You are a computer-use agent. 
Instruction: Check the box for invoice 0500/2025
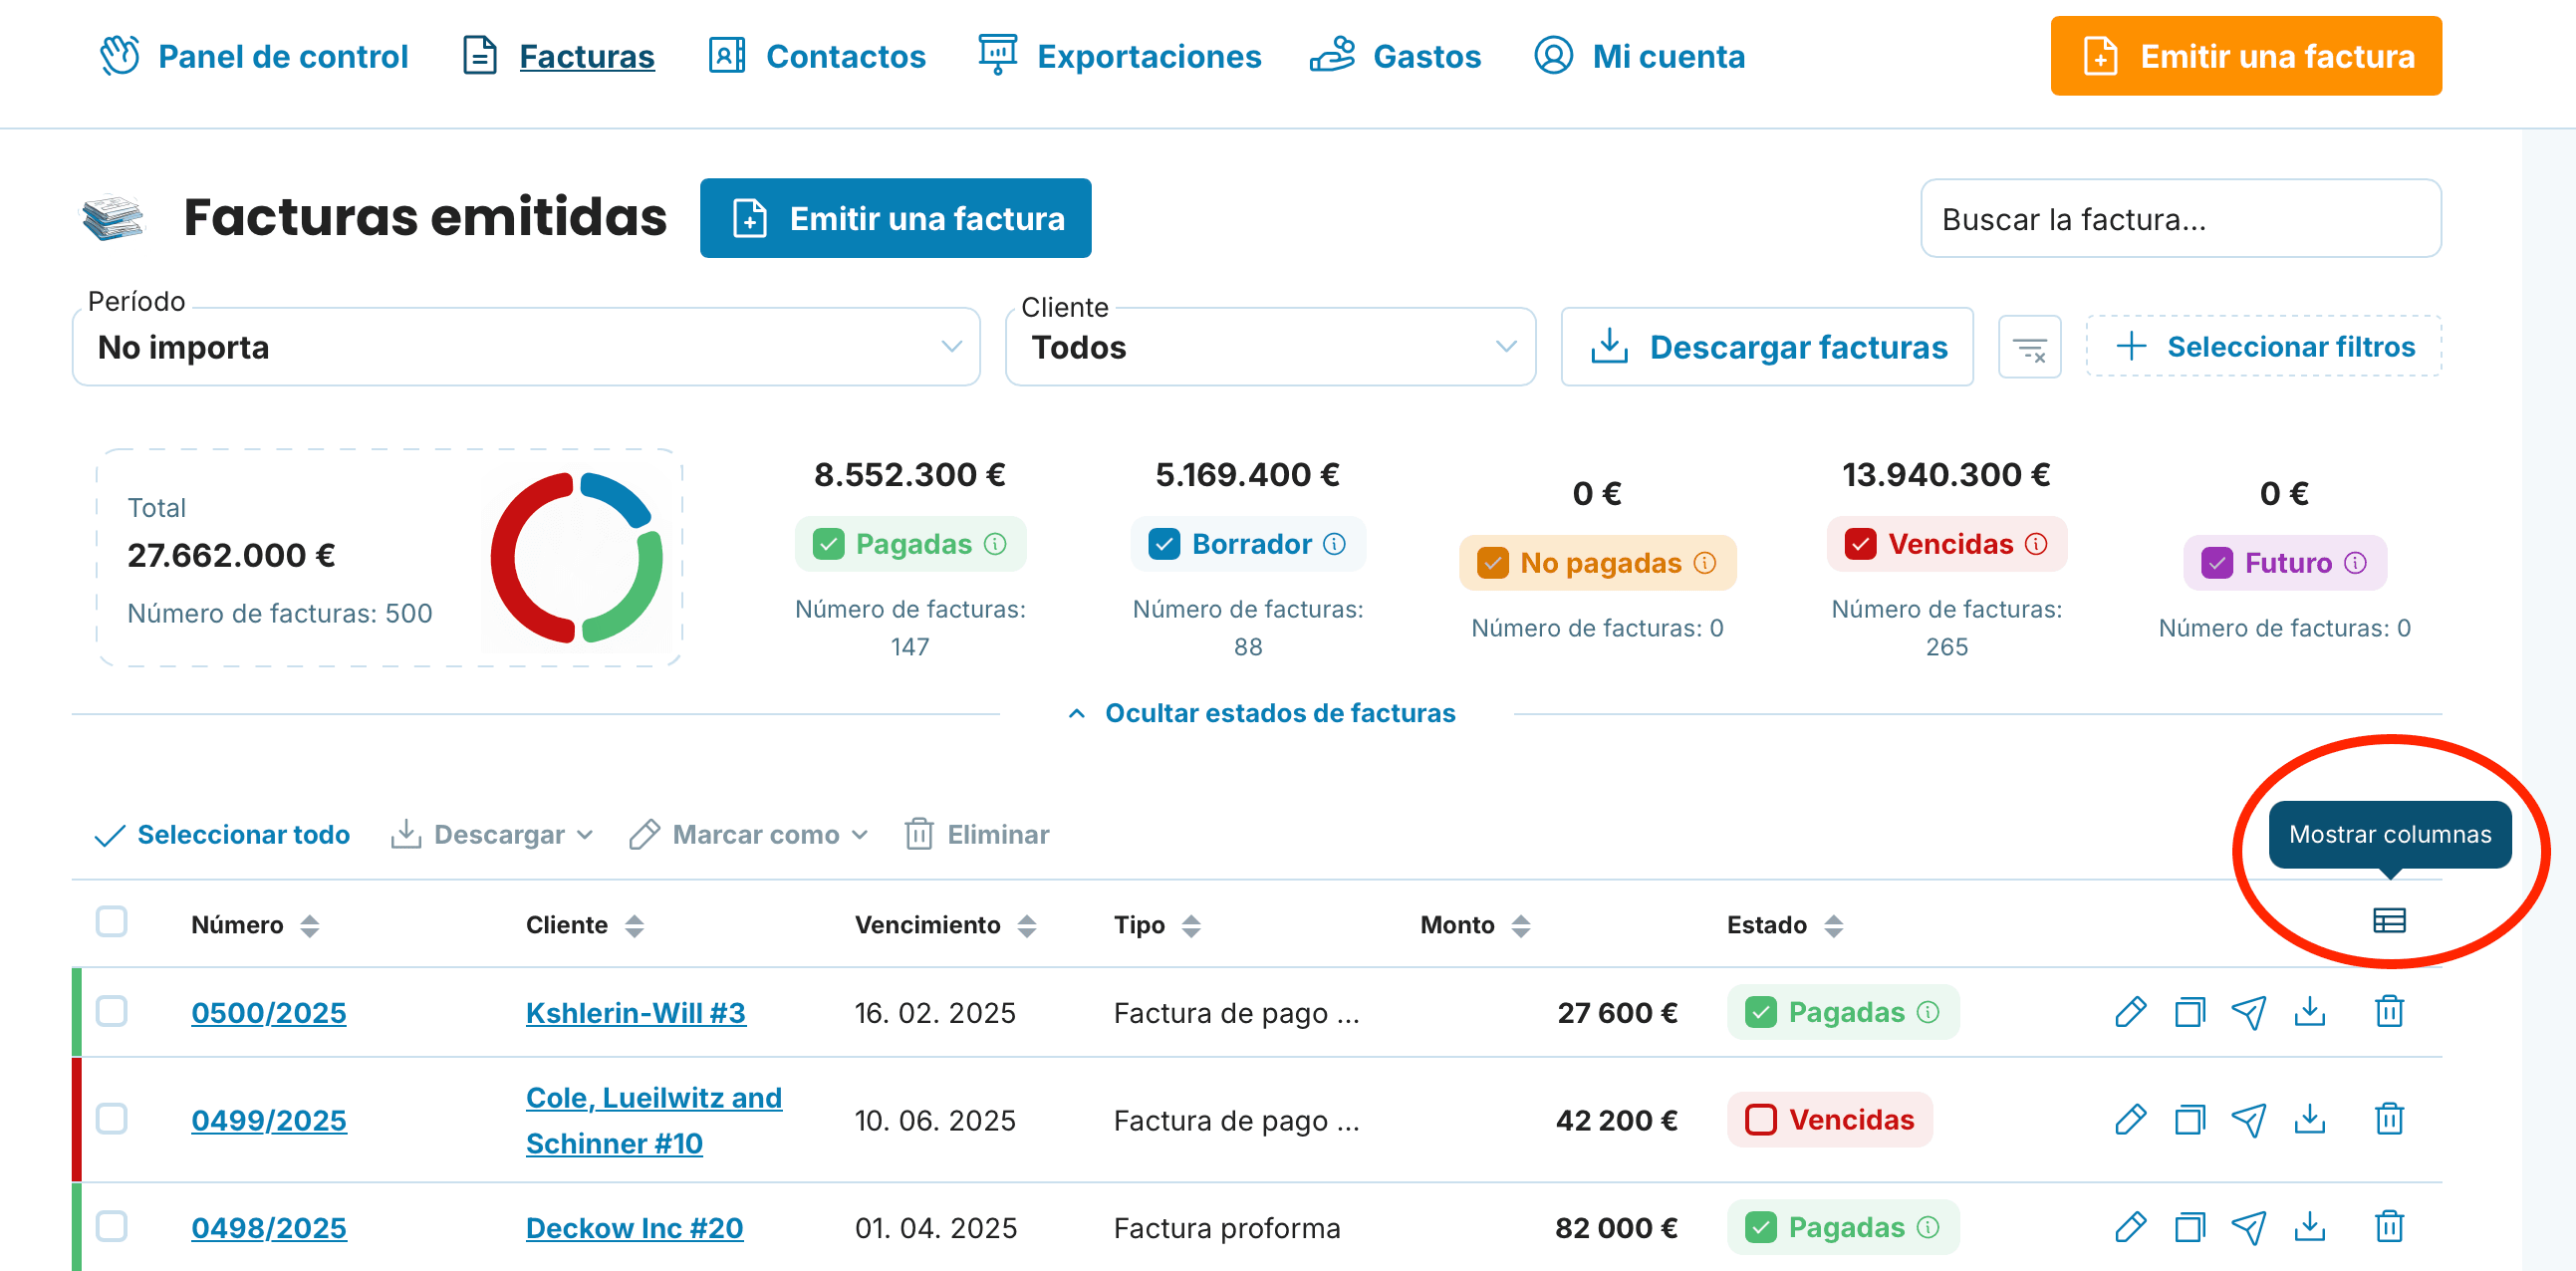pyautogui.click(x=111, y=1011)
